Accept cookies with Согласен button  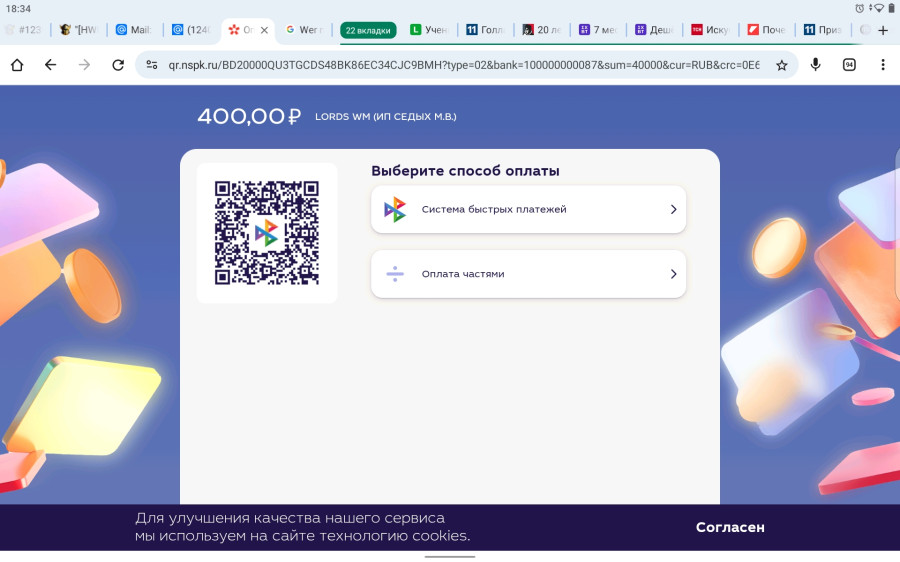tap(730, 527)
